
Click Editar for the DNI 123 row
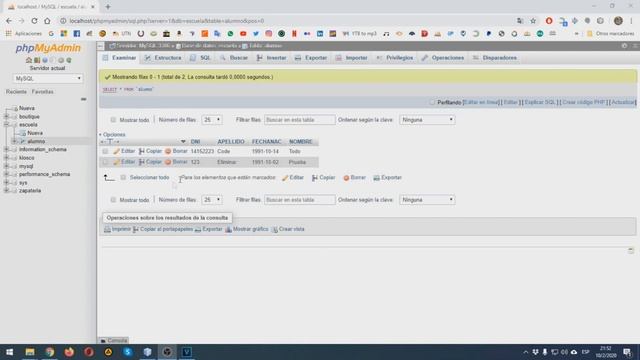tap(124, 162)
